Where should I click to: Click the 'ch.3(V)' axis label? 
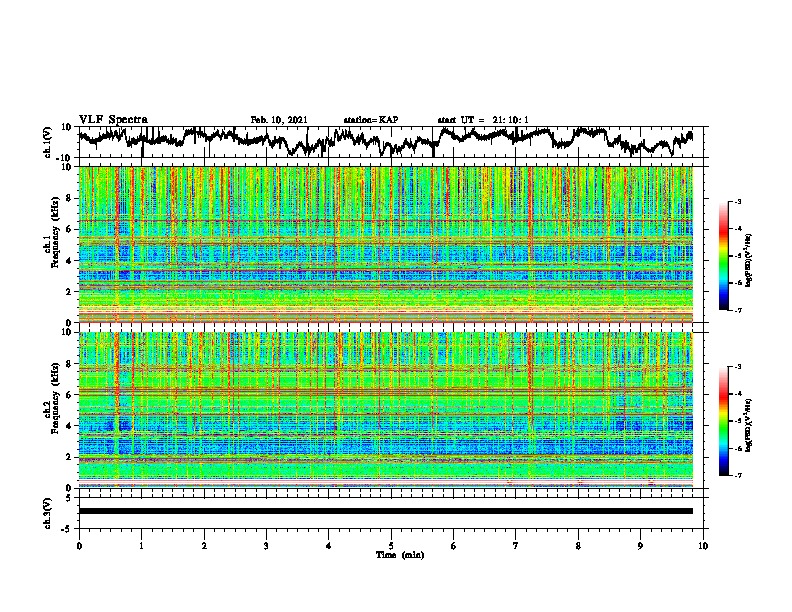click(48, 513)
